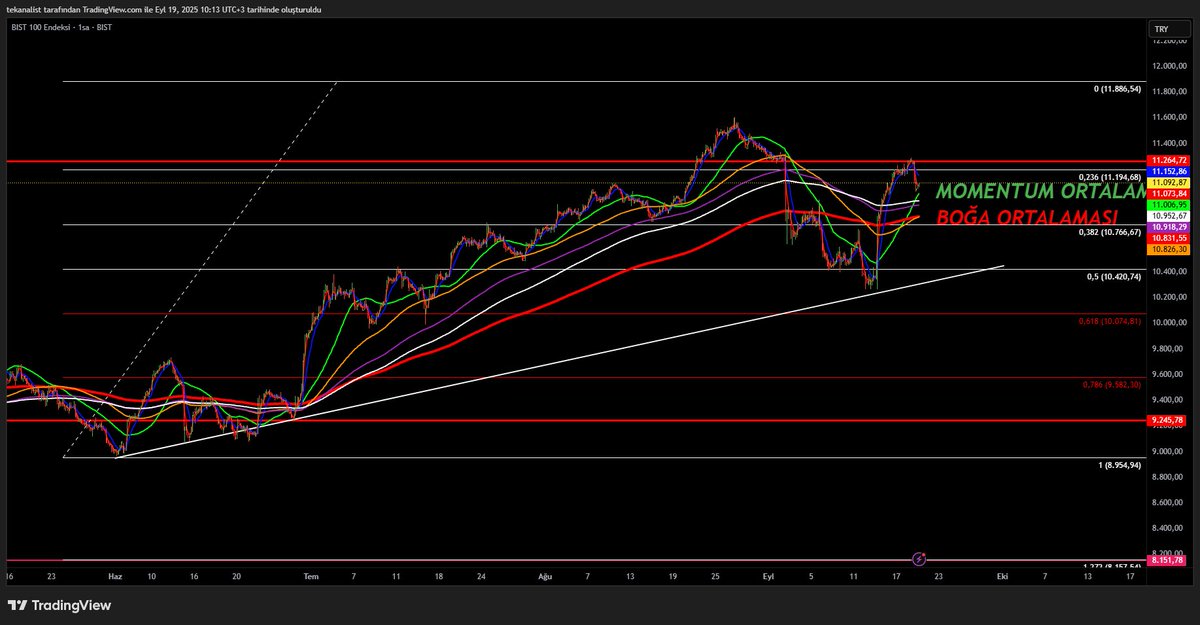Click the 8.151,78 pink price label
This screenshot has height=625, width=1200.
[1168, 560]
